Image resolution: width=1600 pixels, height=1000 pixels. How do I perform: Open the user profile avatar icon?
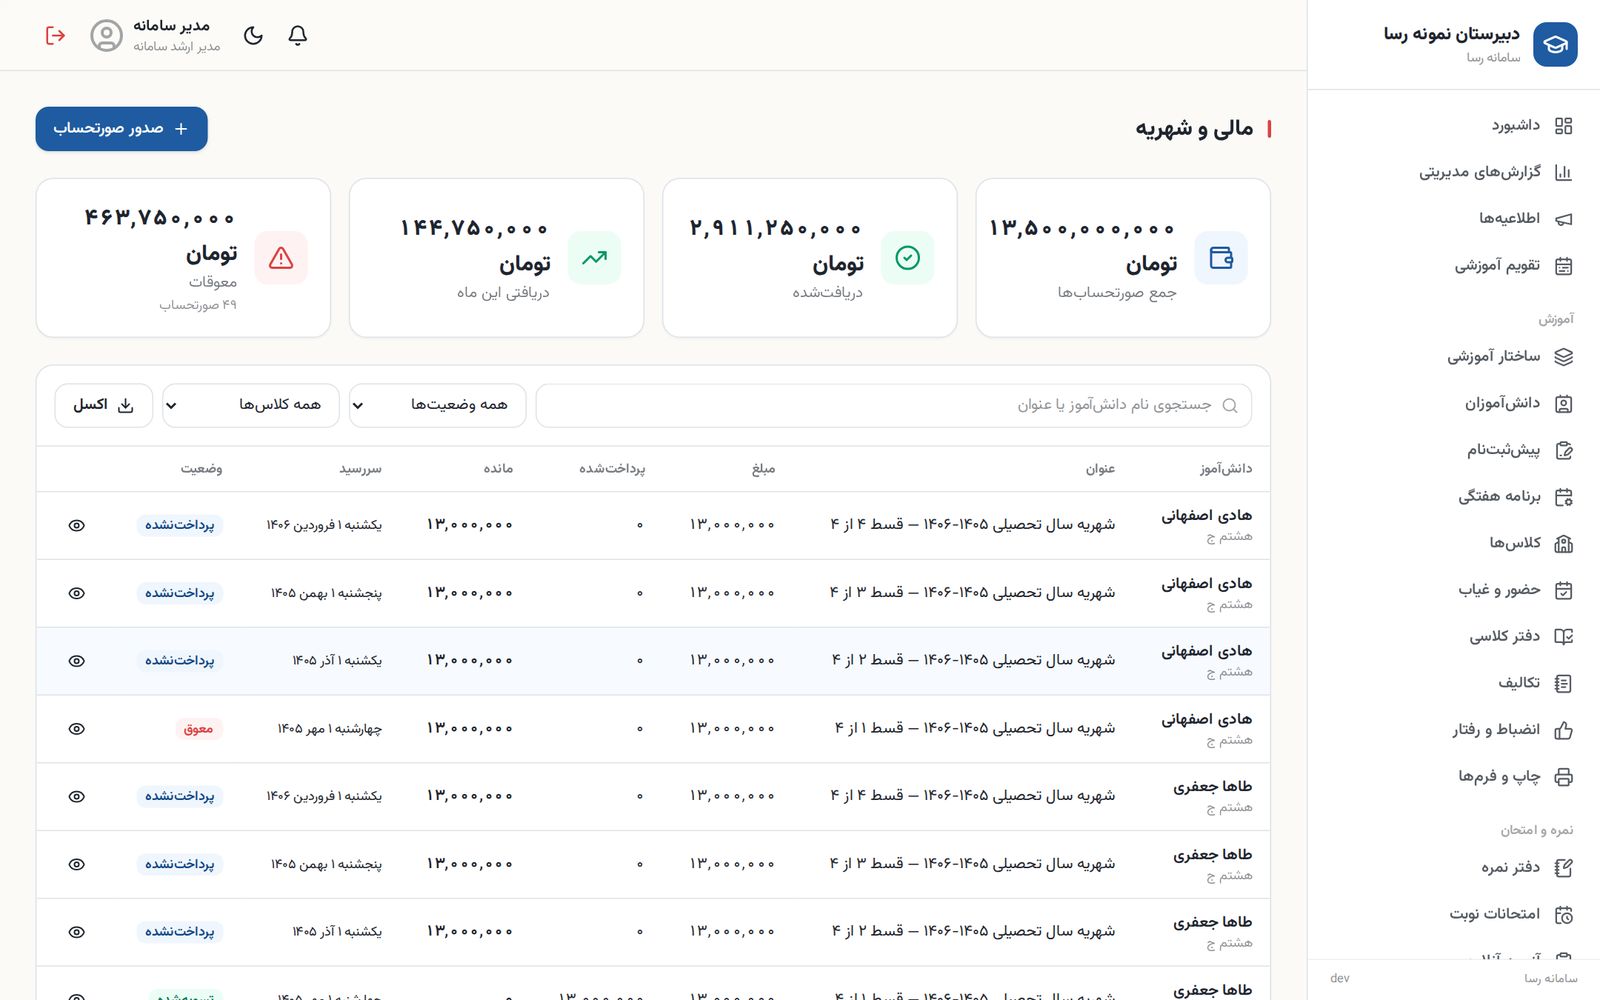pyautogui.click(x=106, y=35)
